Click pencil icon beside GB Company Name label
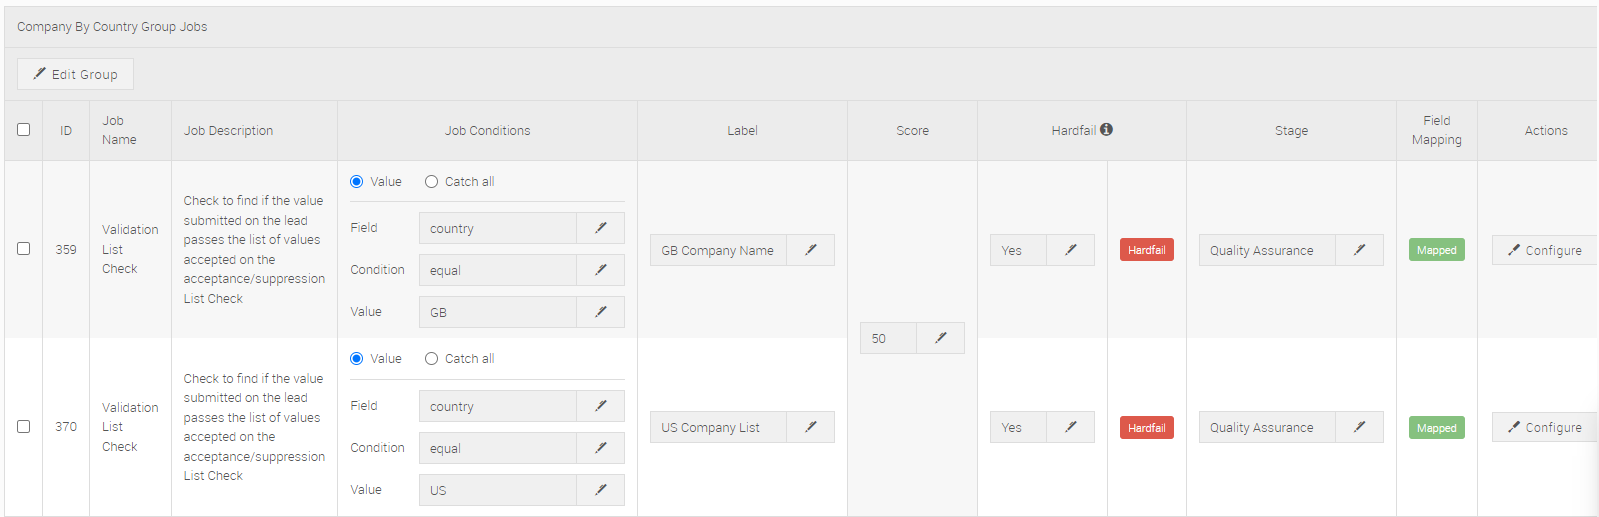 click(810, 250)
